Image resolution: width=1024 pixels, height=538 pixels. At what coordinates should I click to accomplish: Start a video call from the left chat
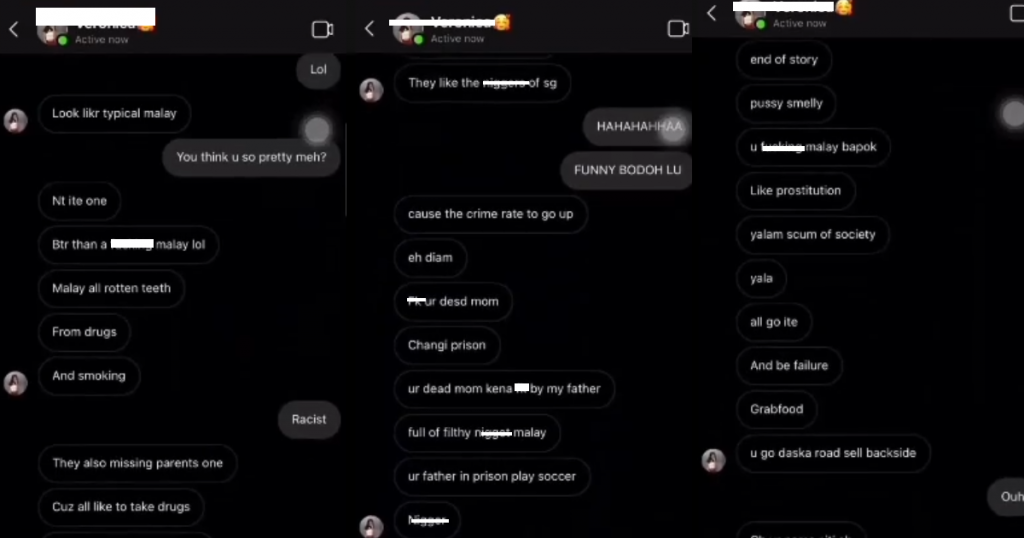coord(323,29)
